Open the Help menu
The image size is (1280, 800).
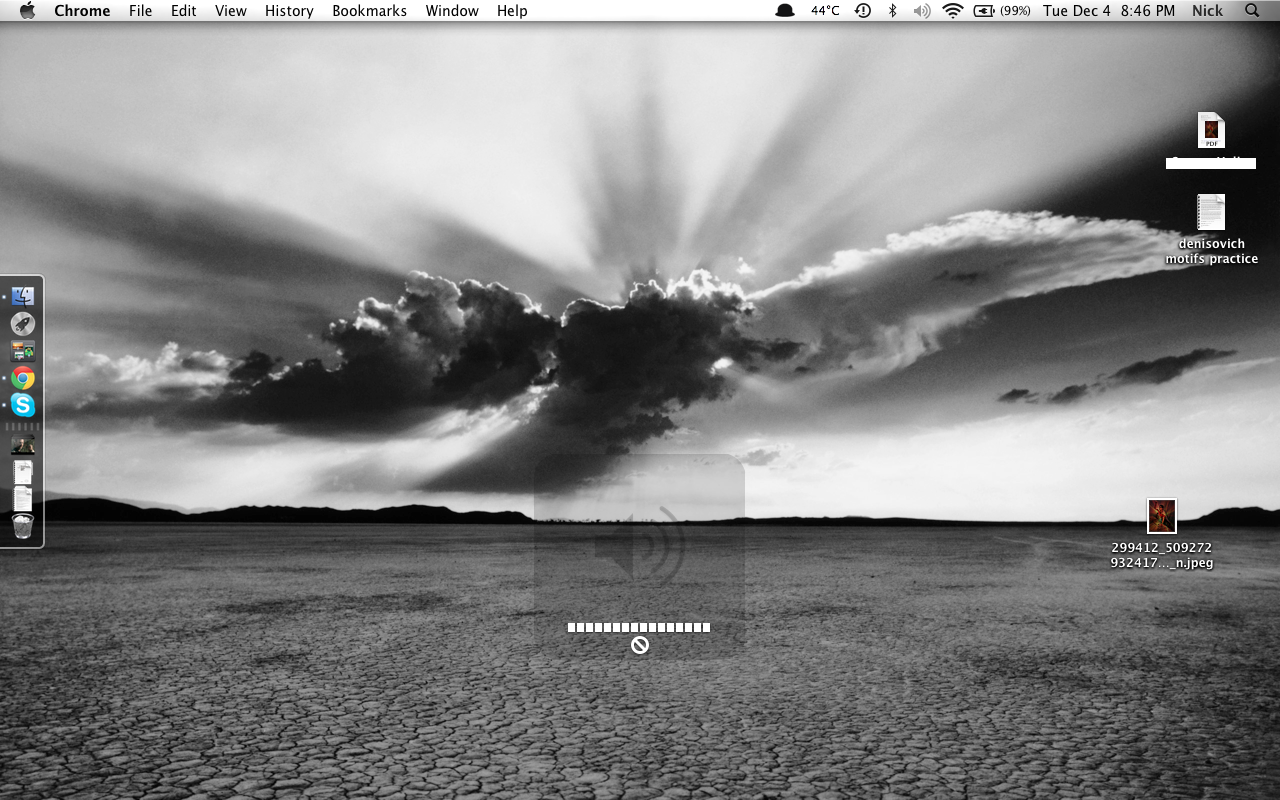click(x=512, y=11)
